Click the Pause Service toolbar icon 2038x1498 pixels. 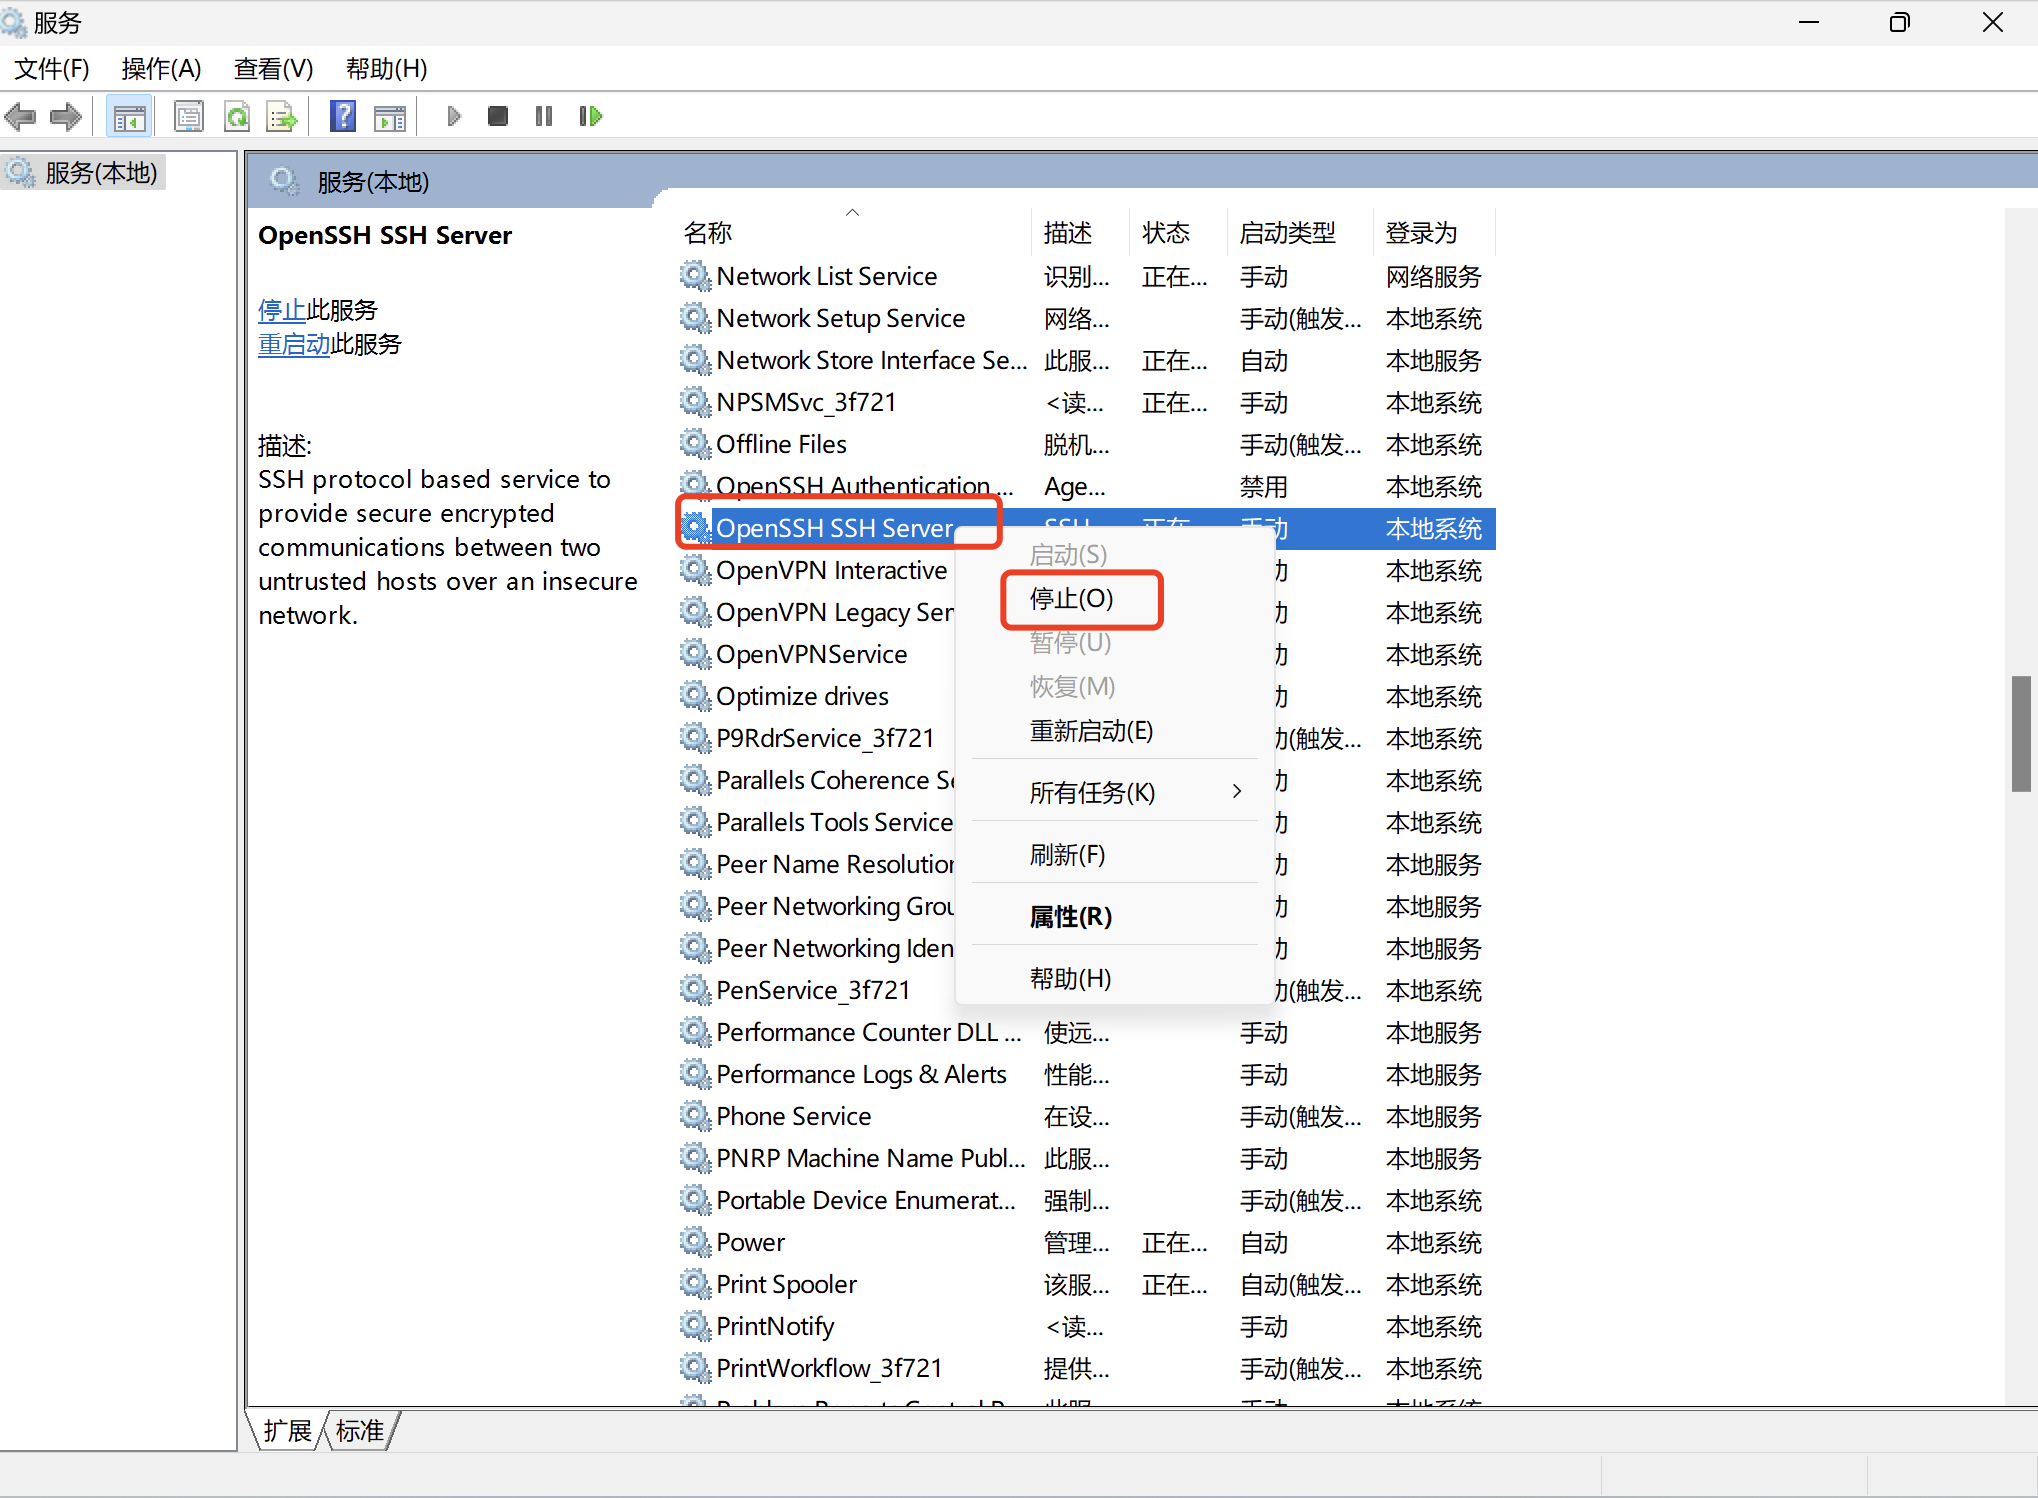[x=544, y=116]
